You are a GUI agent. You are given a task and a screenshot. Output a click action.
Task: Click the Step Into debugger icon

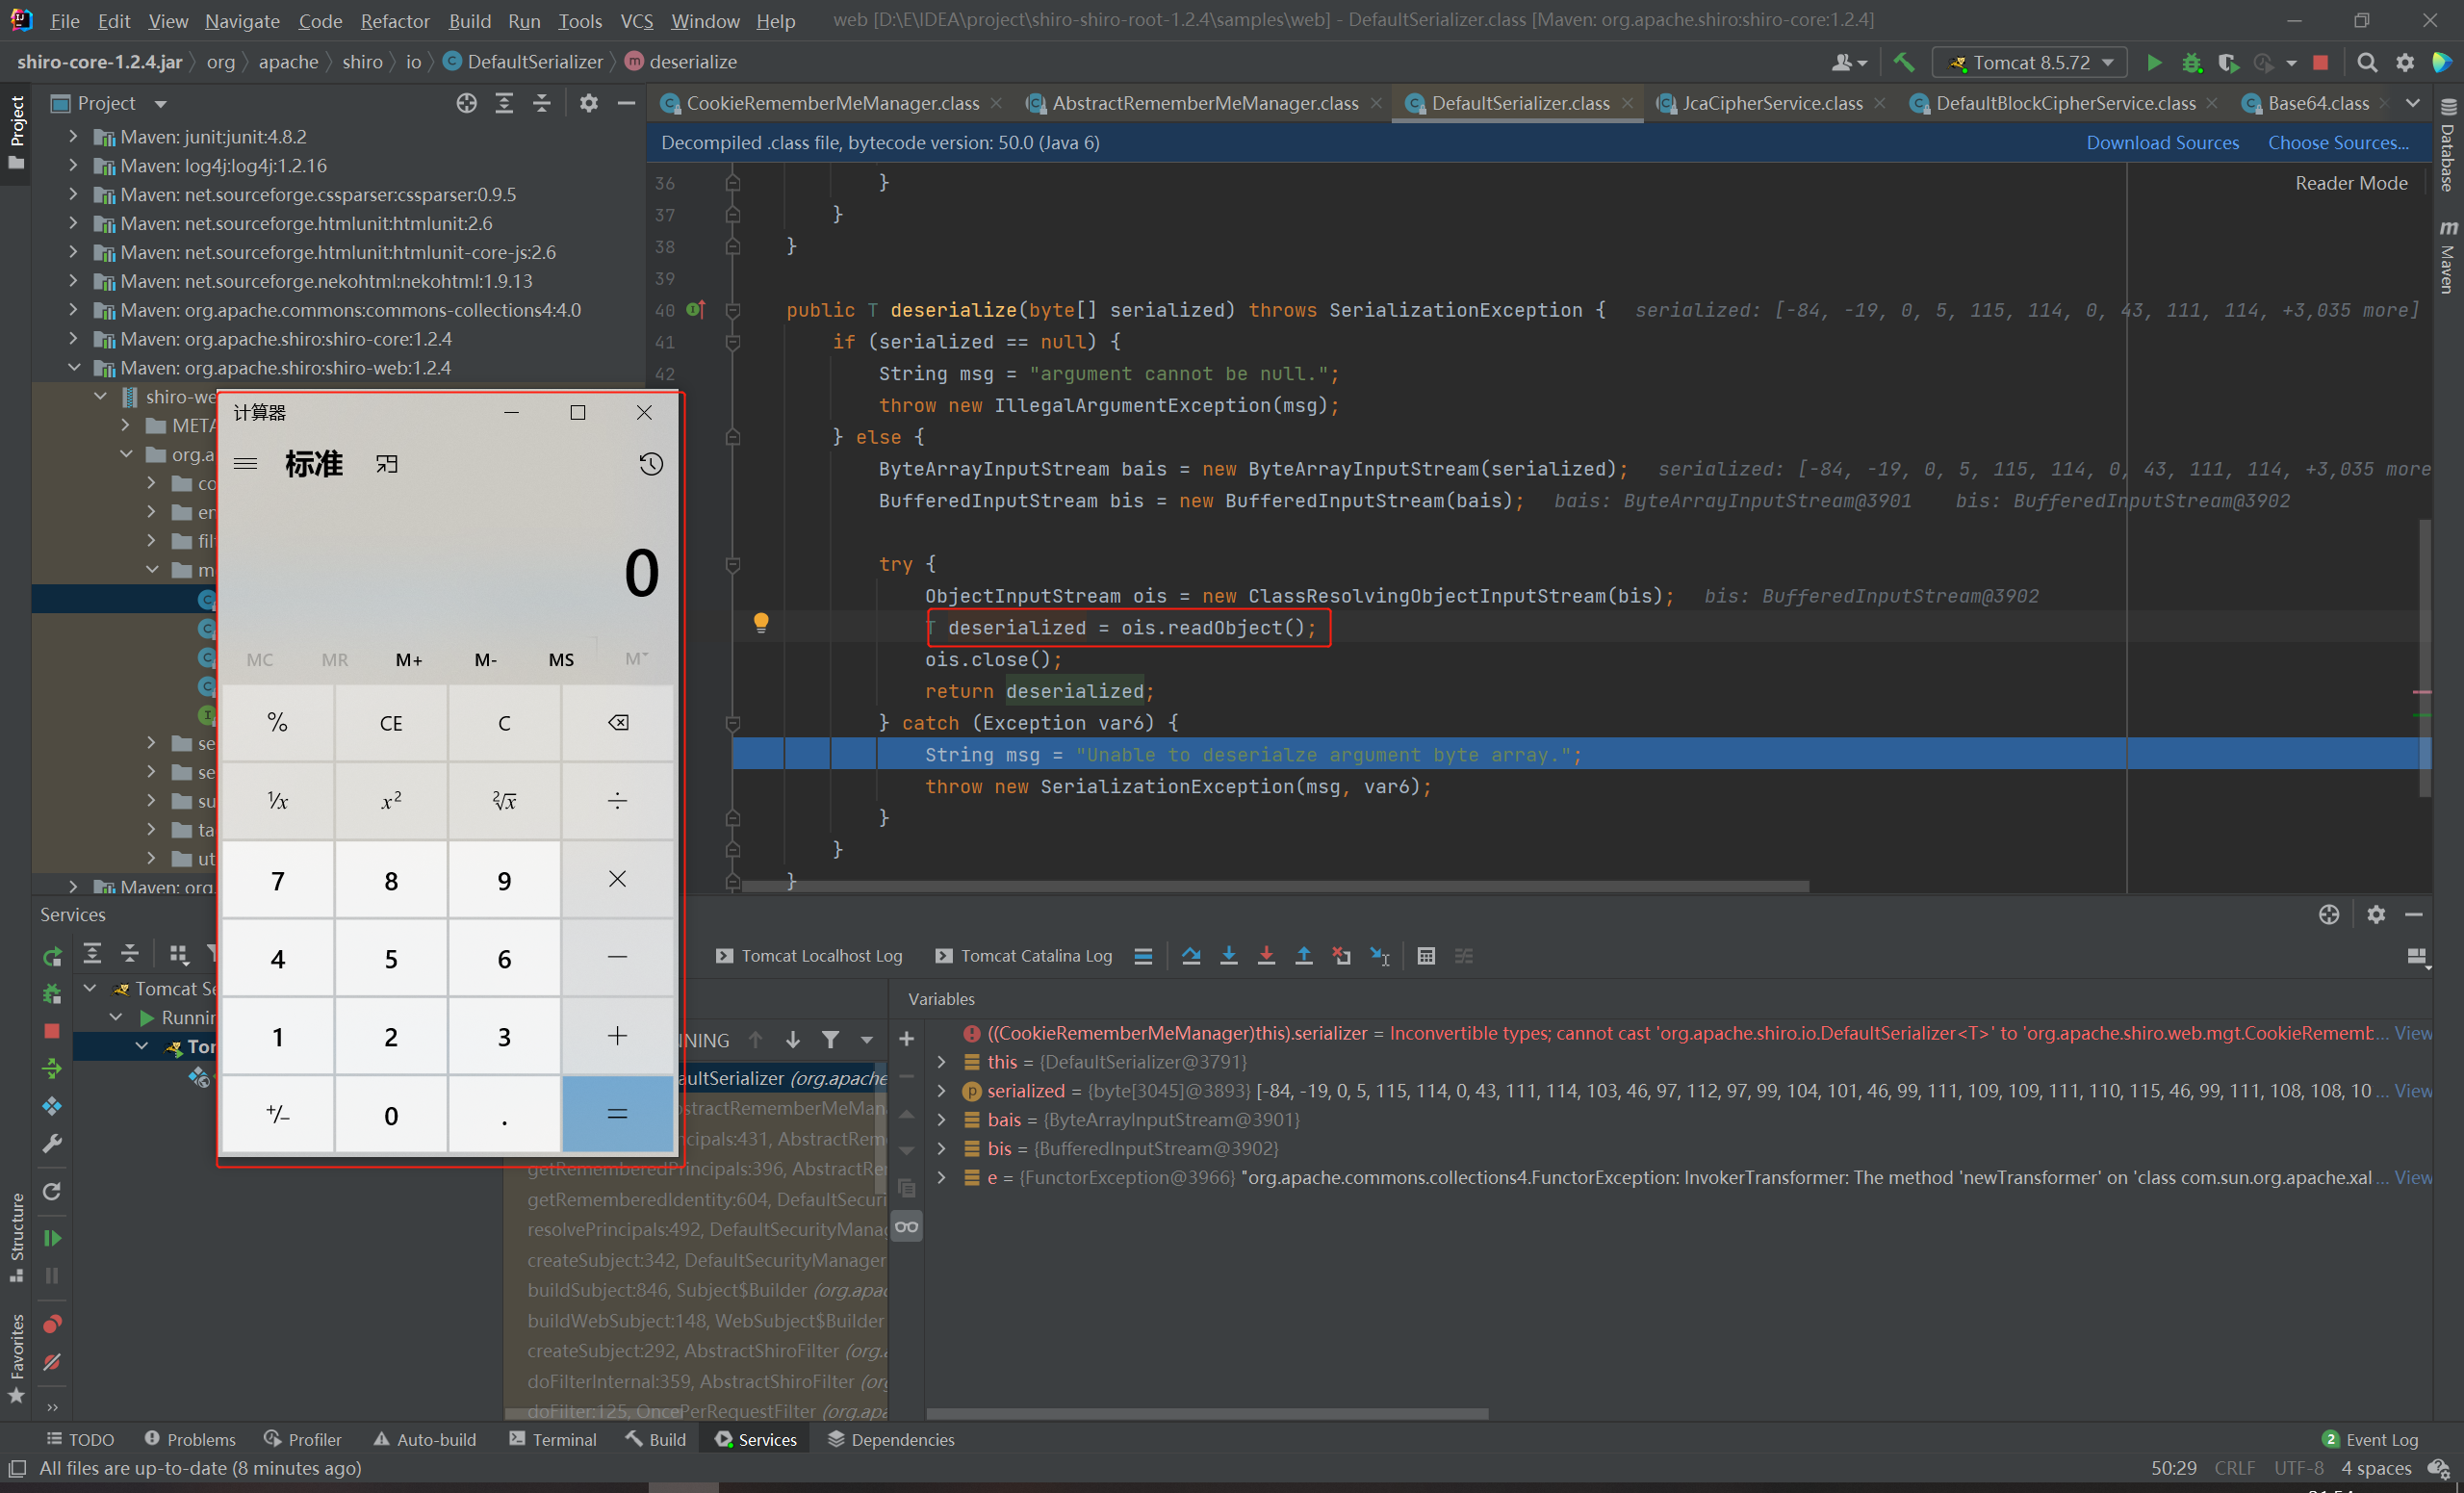pos(1228,956)
